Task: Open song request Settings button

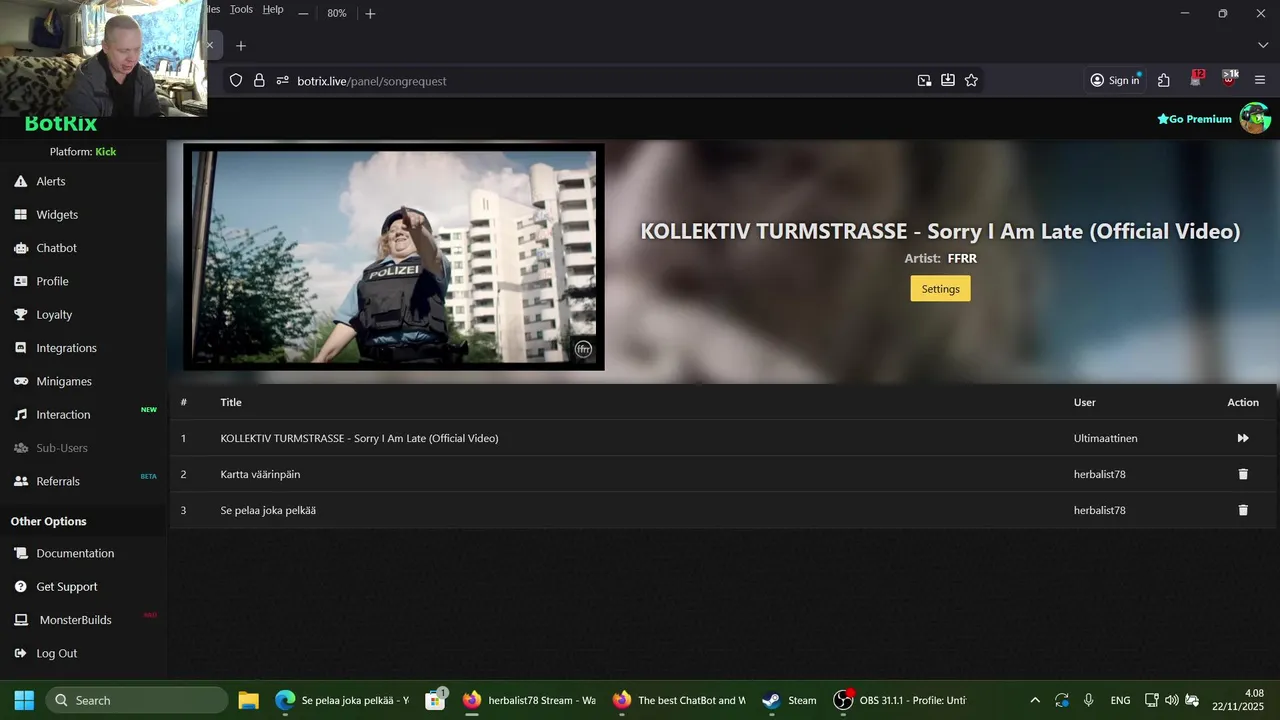Action: click(x=940, y=289)
